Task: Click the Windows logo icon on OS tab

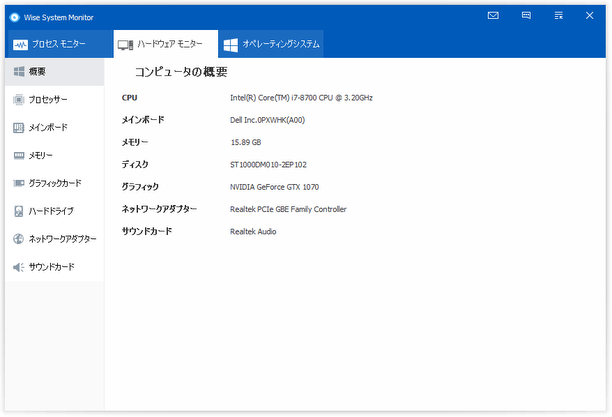Action: [231, 45]
